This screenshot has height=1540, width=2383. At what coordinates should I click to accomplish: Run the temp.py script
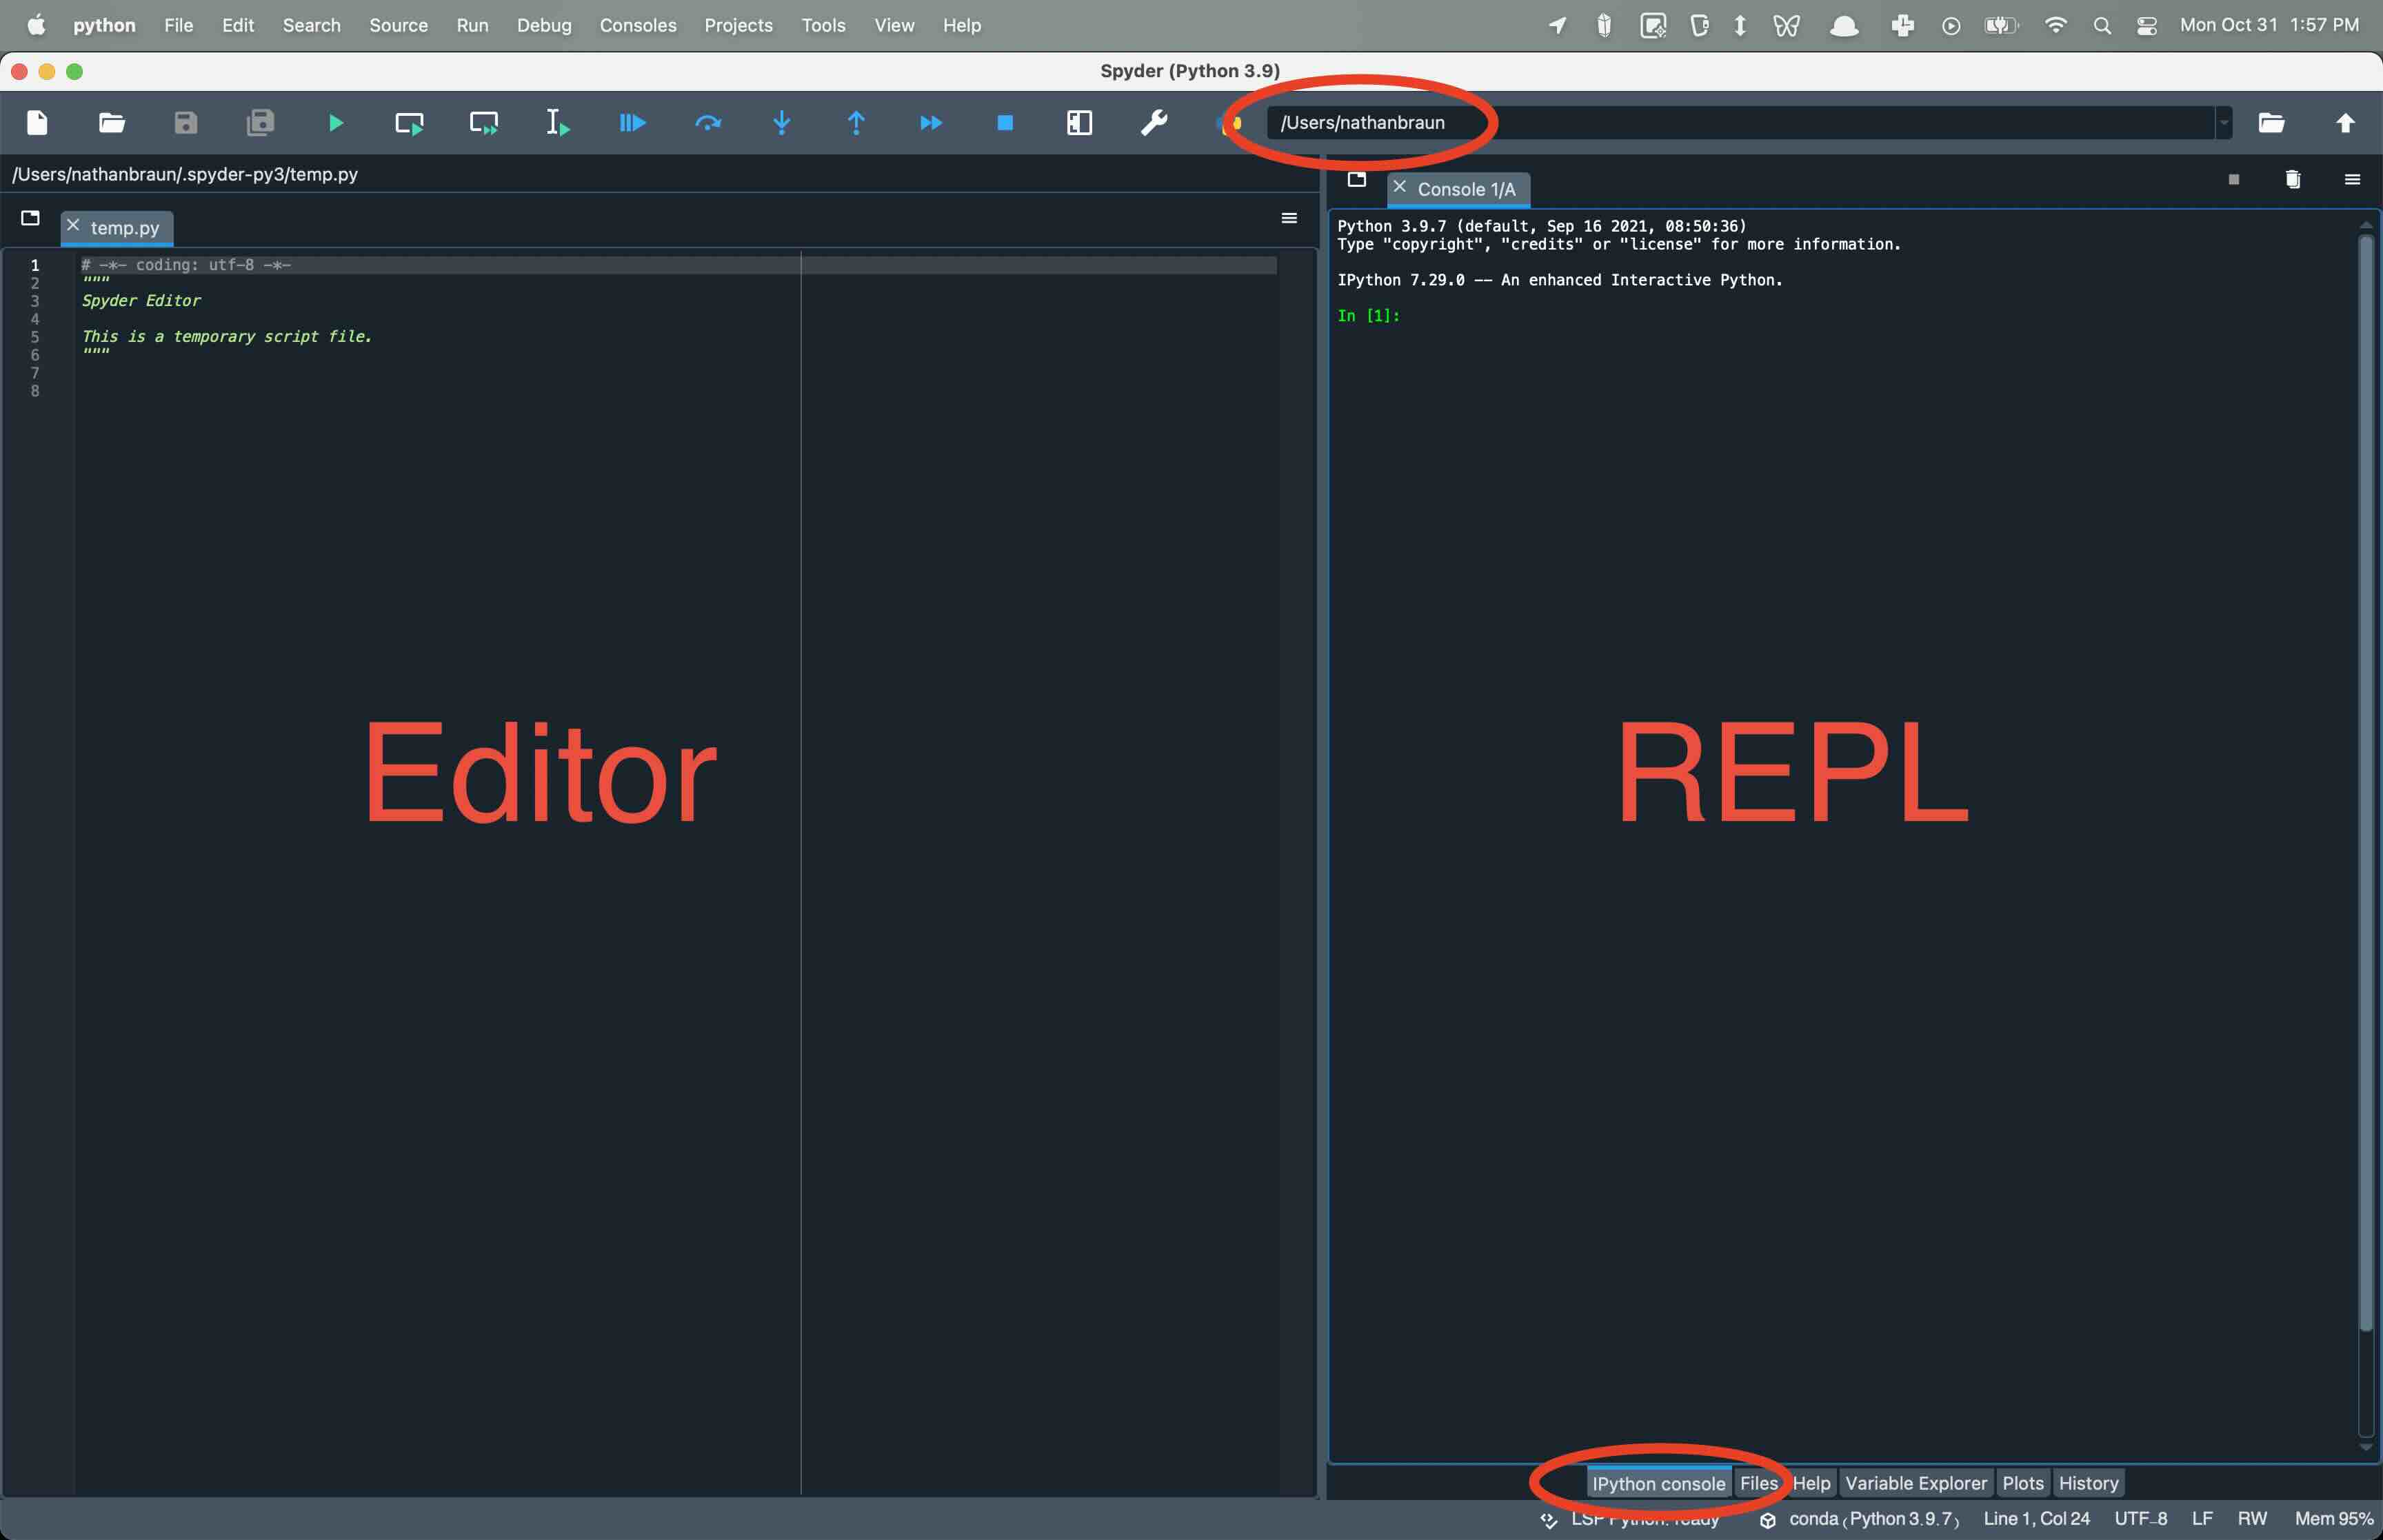(x=335, y=122)
